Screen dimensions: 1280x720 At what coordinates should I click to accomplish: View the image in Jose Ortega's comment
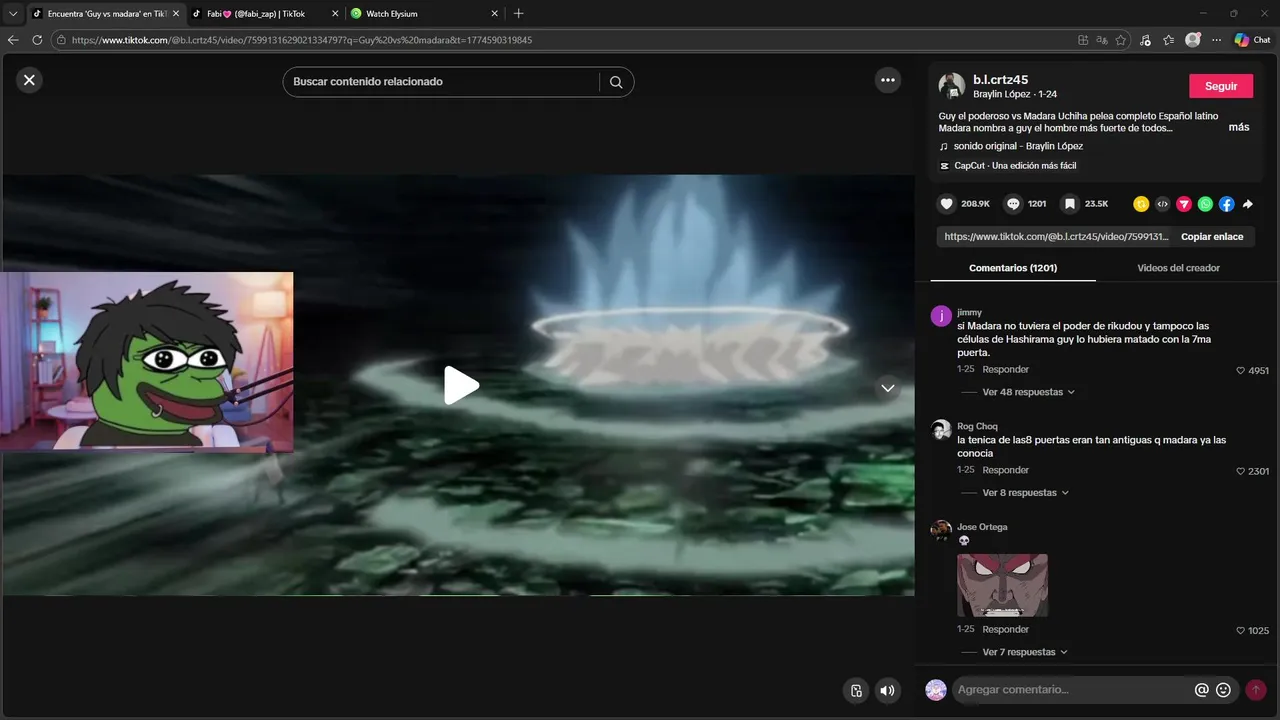point(1002,586)
